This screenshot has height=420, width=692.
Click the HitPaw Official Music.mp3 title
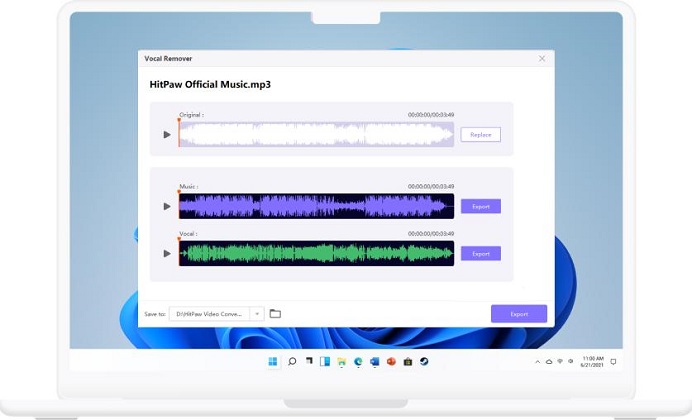tap(210, 85)
